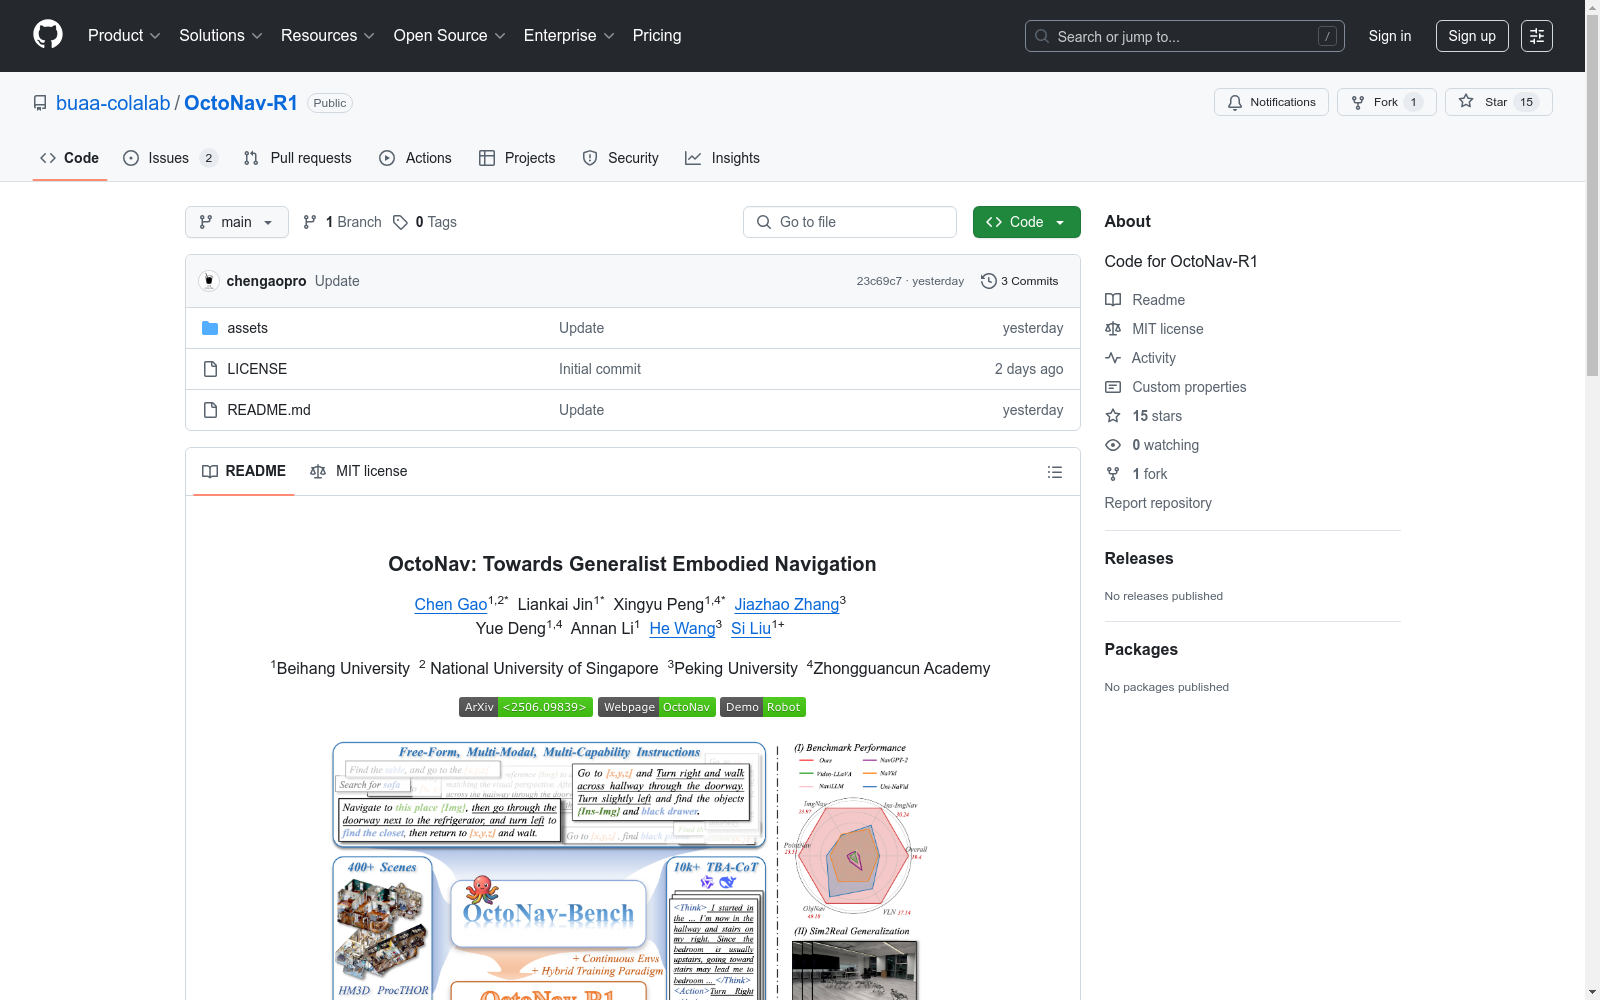Image resolution: width=1600 pixels, height=1000 pixels.
Task: Open the assets folder
Action: 247,328
